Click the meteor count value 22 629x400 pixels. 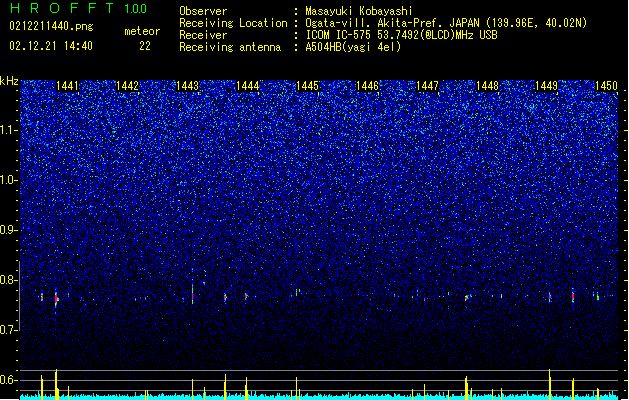click(x=145, y=46)
